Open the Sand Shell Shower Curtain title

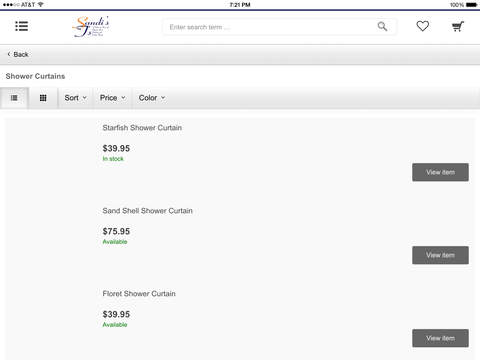coord(148,211)
